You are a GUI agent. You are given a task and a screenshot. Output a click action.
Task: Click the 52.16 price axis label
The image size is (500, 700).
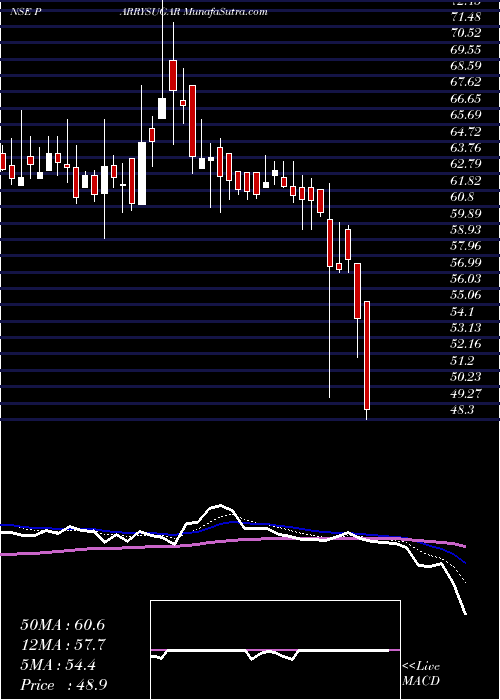click(x=466, y=344)
